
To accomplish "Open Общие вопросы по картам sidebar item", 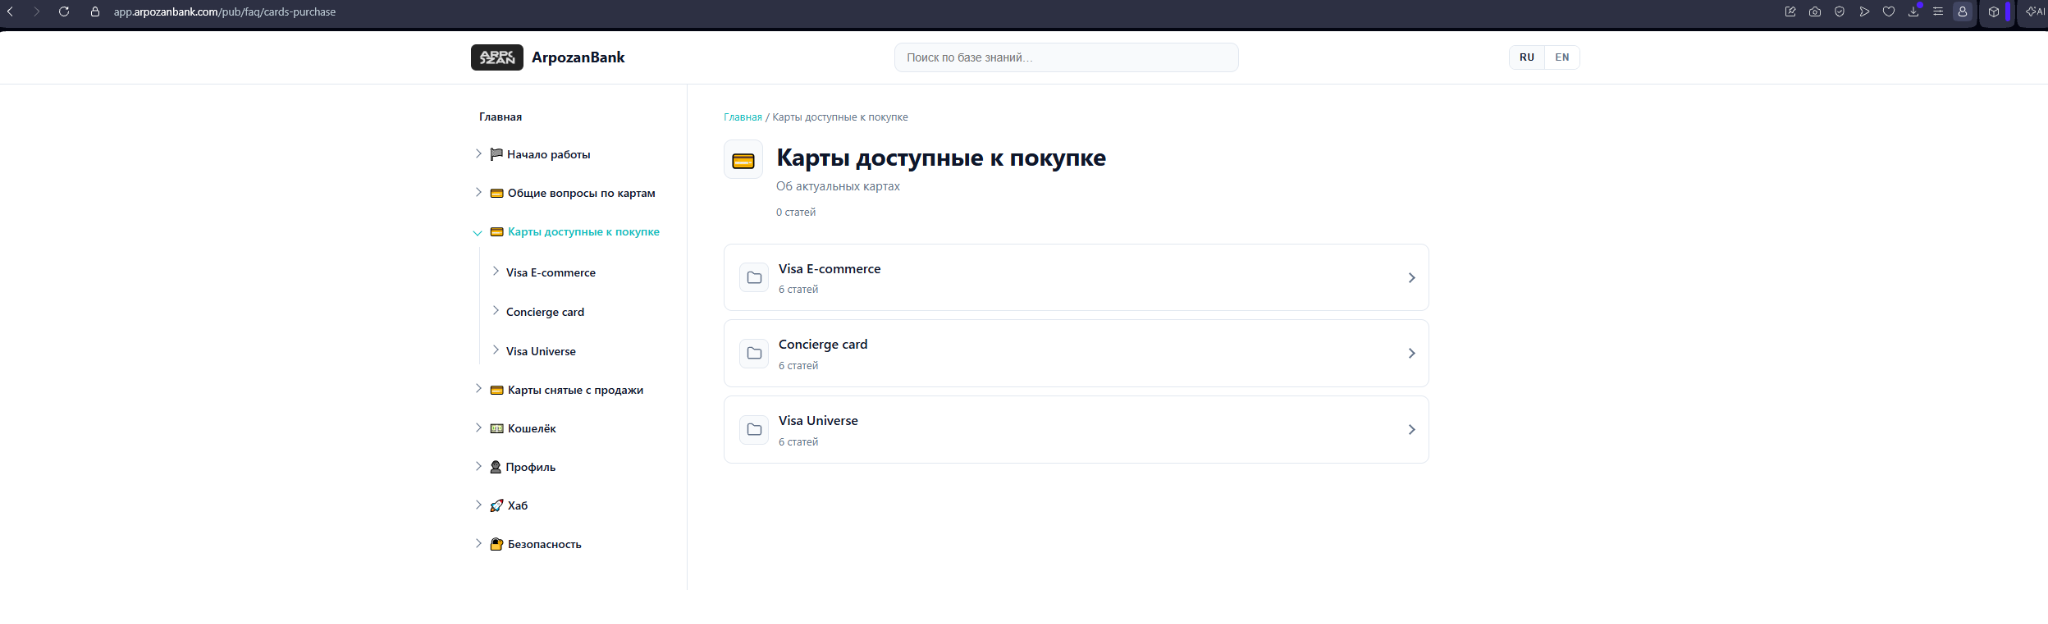I will 582,193.
